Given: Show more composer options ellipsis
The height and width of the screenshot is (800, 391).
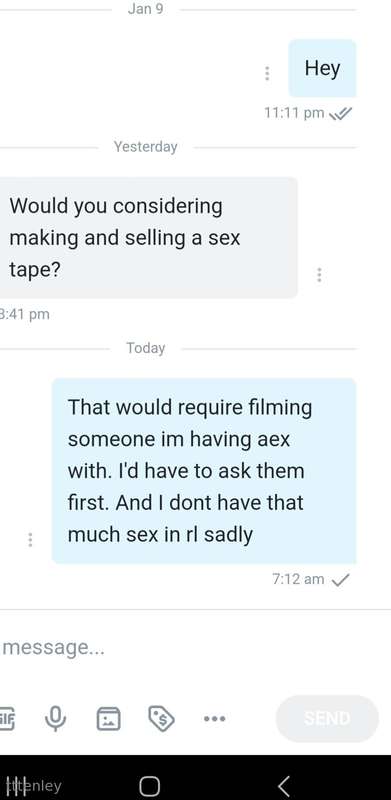Looking at the screenshot, I should pyautogui.click(x=214, y=719).
